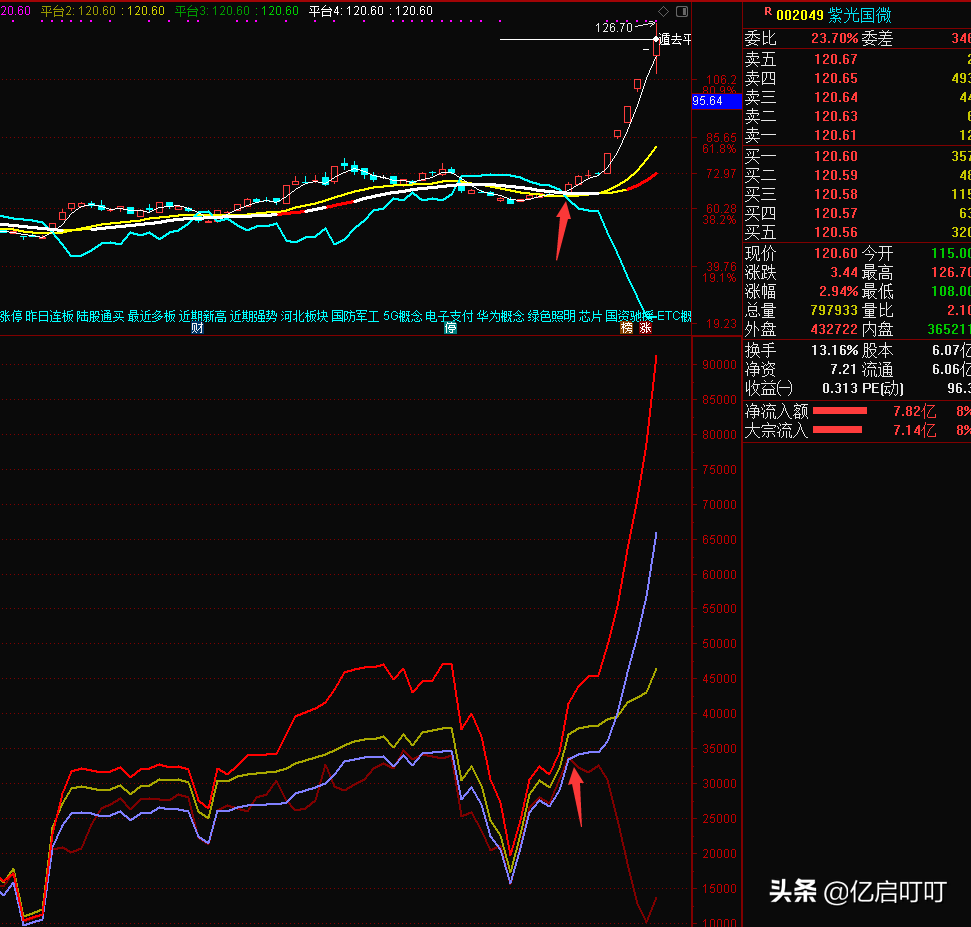This screenshot has height=927, width=971.
Task: Open the 榜 badge under the candlesticks
Action: point(627,328)
